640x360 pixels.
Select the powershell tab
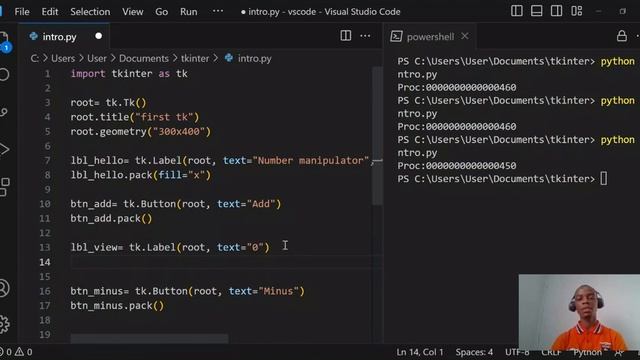[430, 37]
